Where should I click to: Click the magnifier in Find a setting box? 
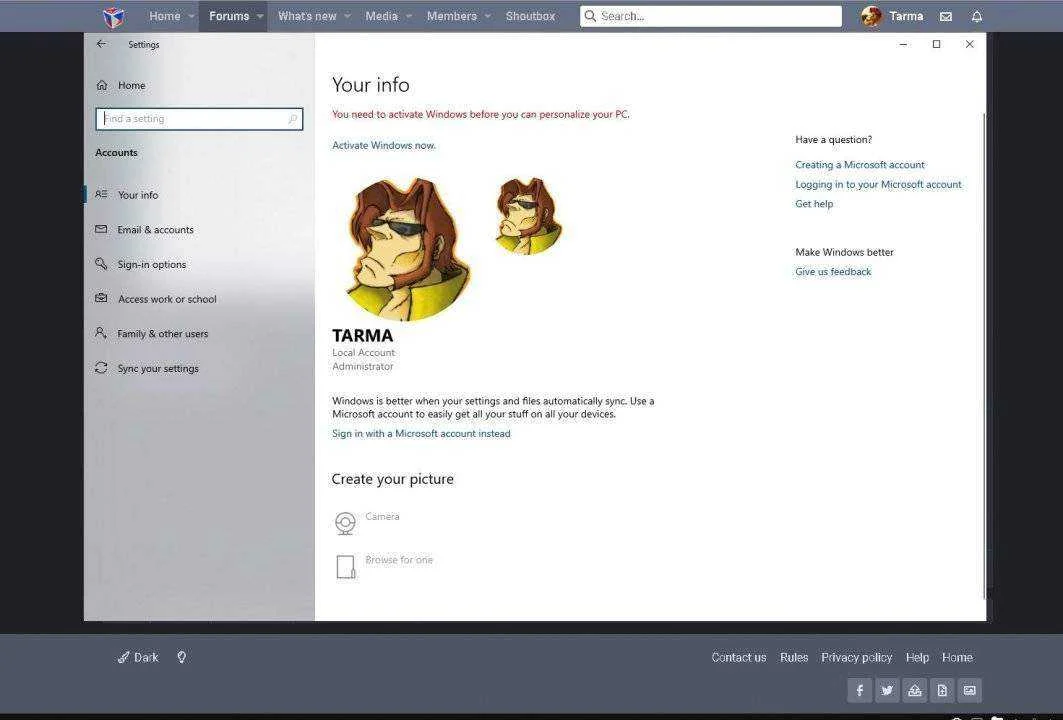[x=293, y=119]
